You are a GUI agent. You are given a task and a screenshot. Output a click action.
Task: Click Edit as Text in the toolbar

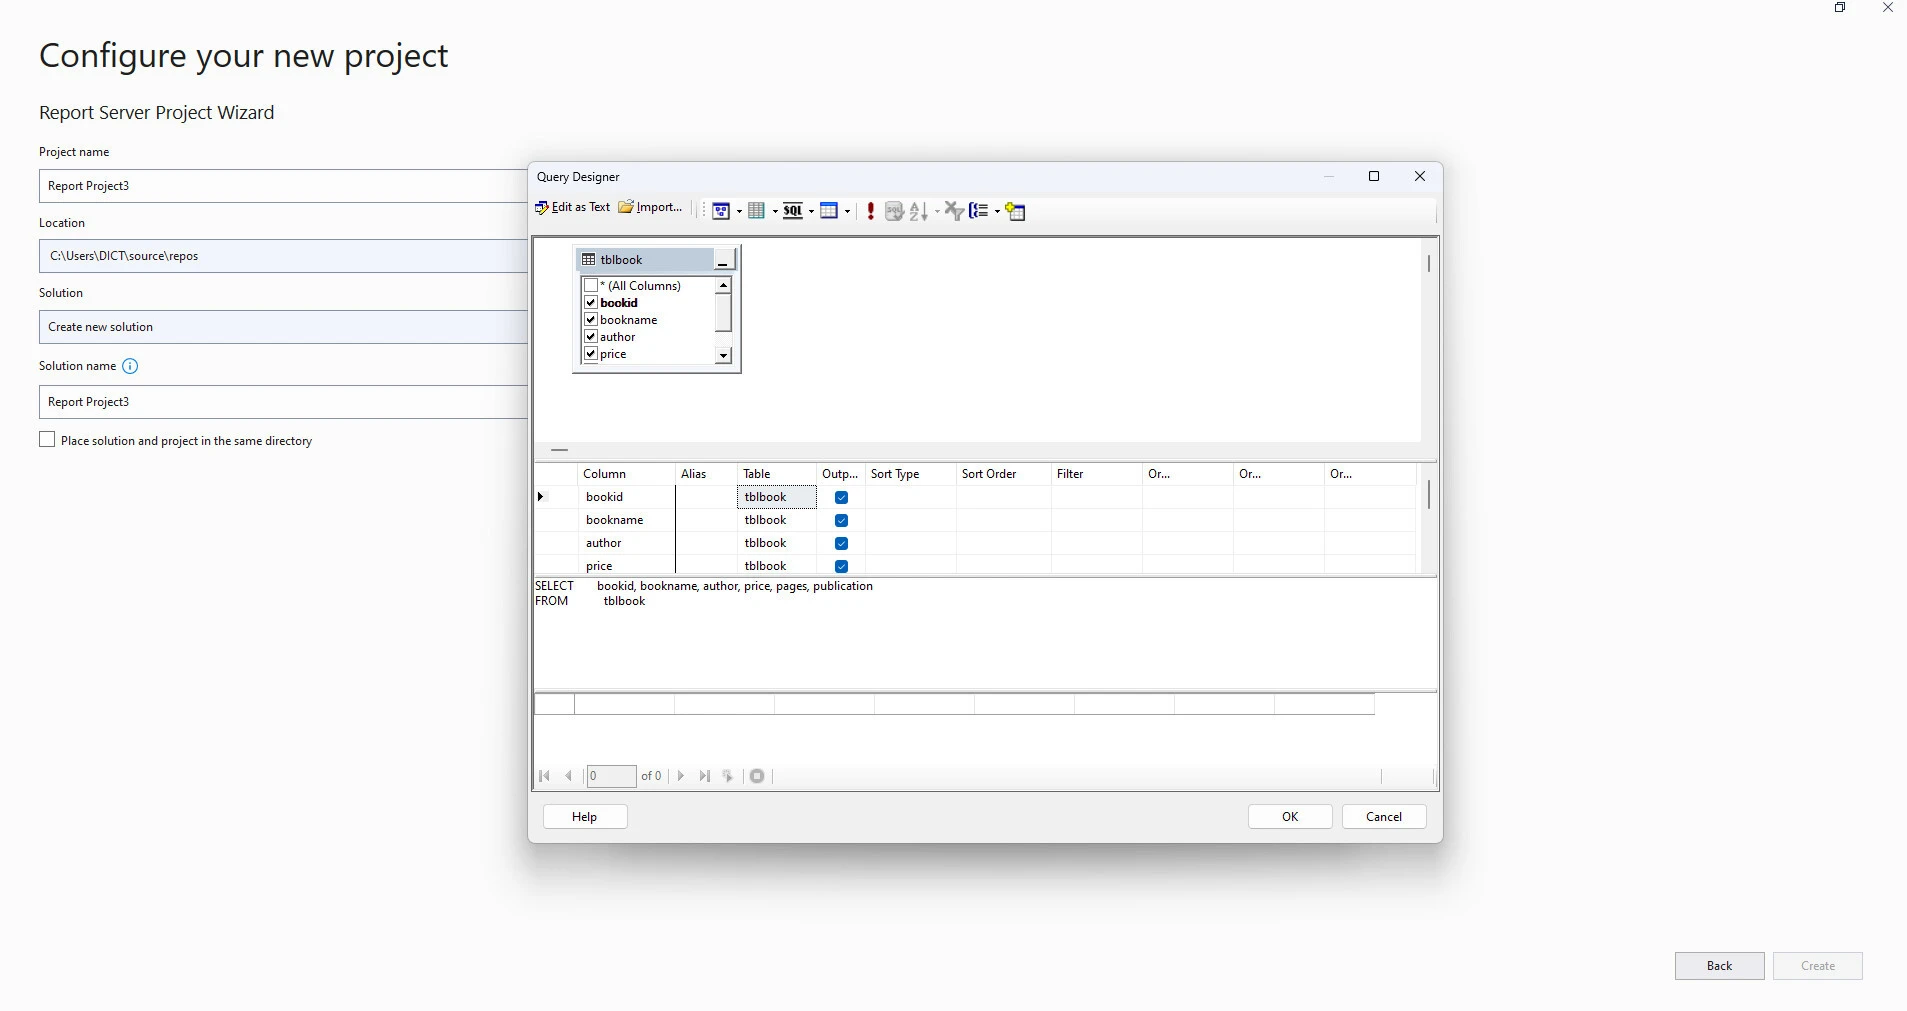tap(573, 208)
